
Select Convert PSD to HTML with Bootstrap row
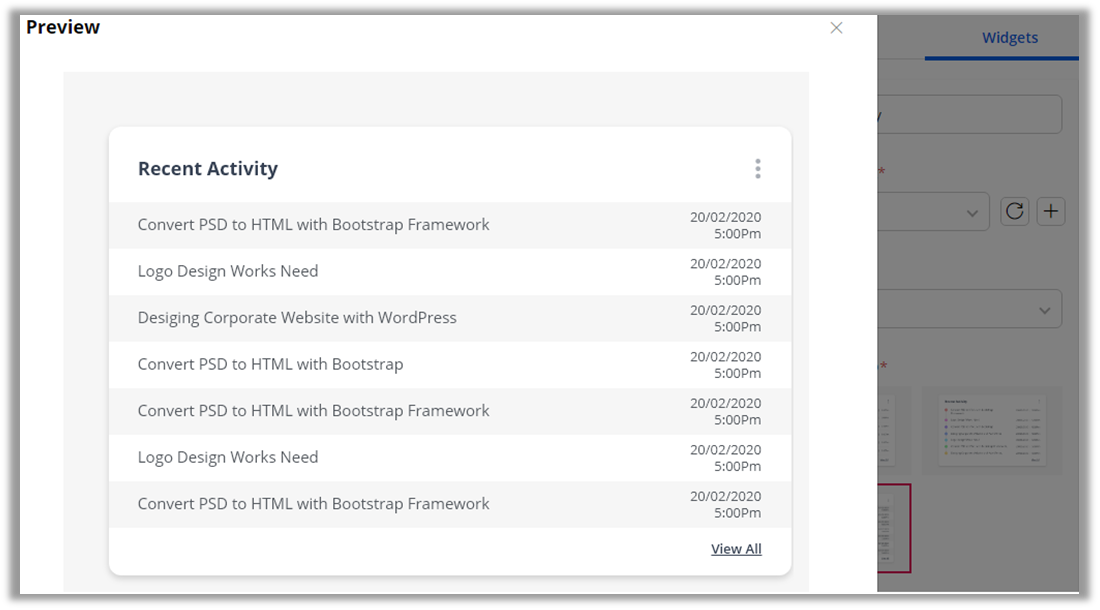click(x=270, y=364)
